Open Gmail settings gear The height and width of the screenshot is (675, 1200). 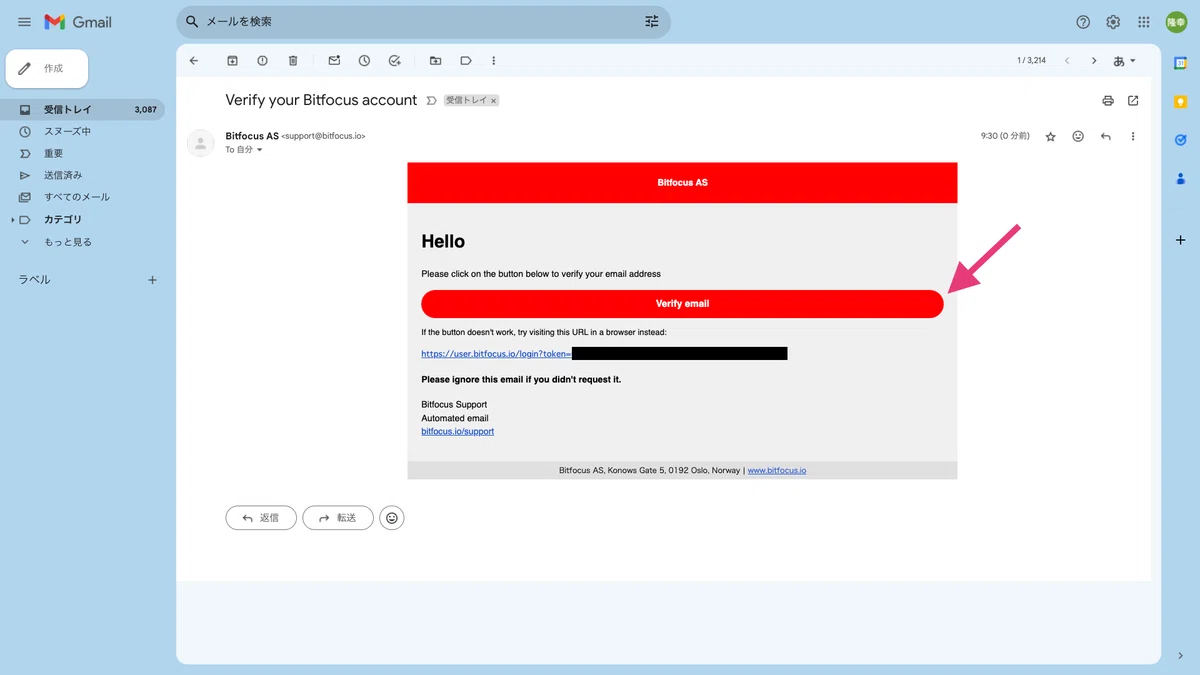(x=1113, y=22)
